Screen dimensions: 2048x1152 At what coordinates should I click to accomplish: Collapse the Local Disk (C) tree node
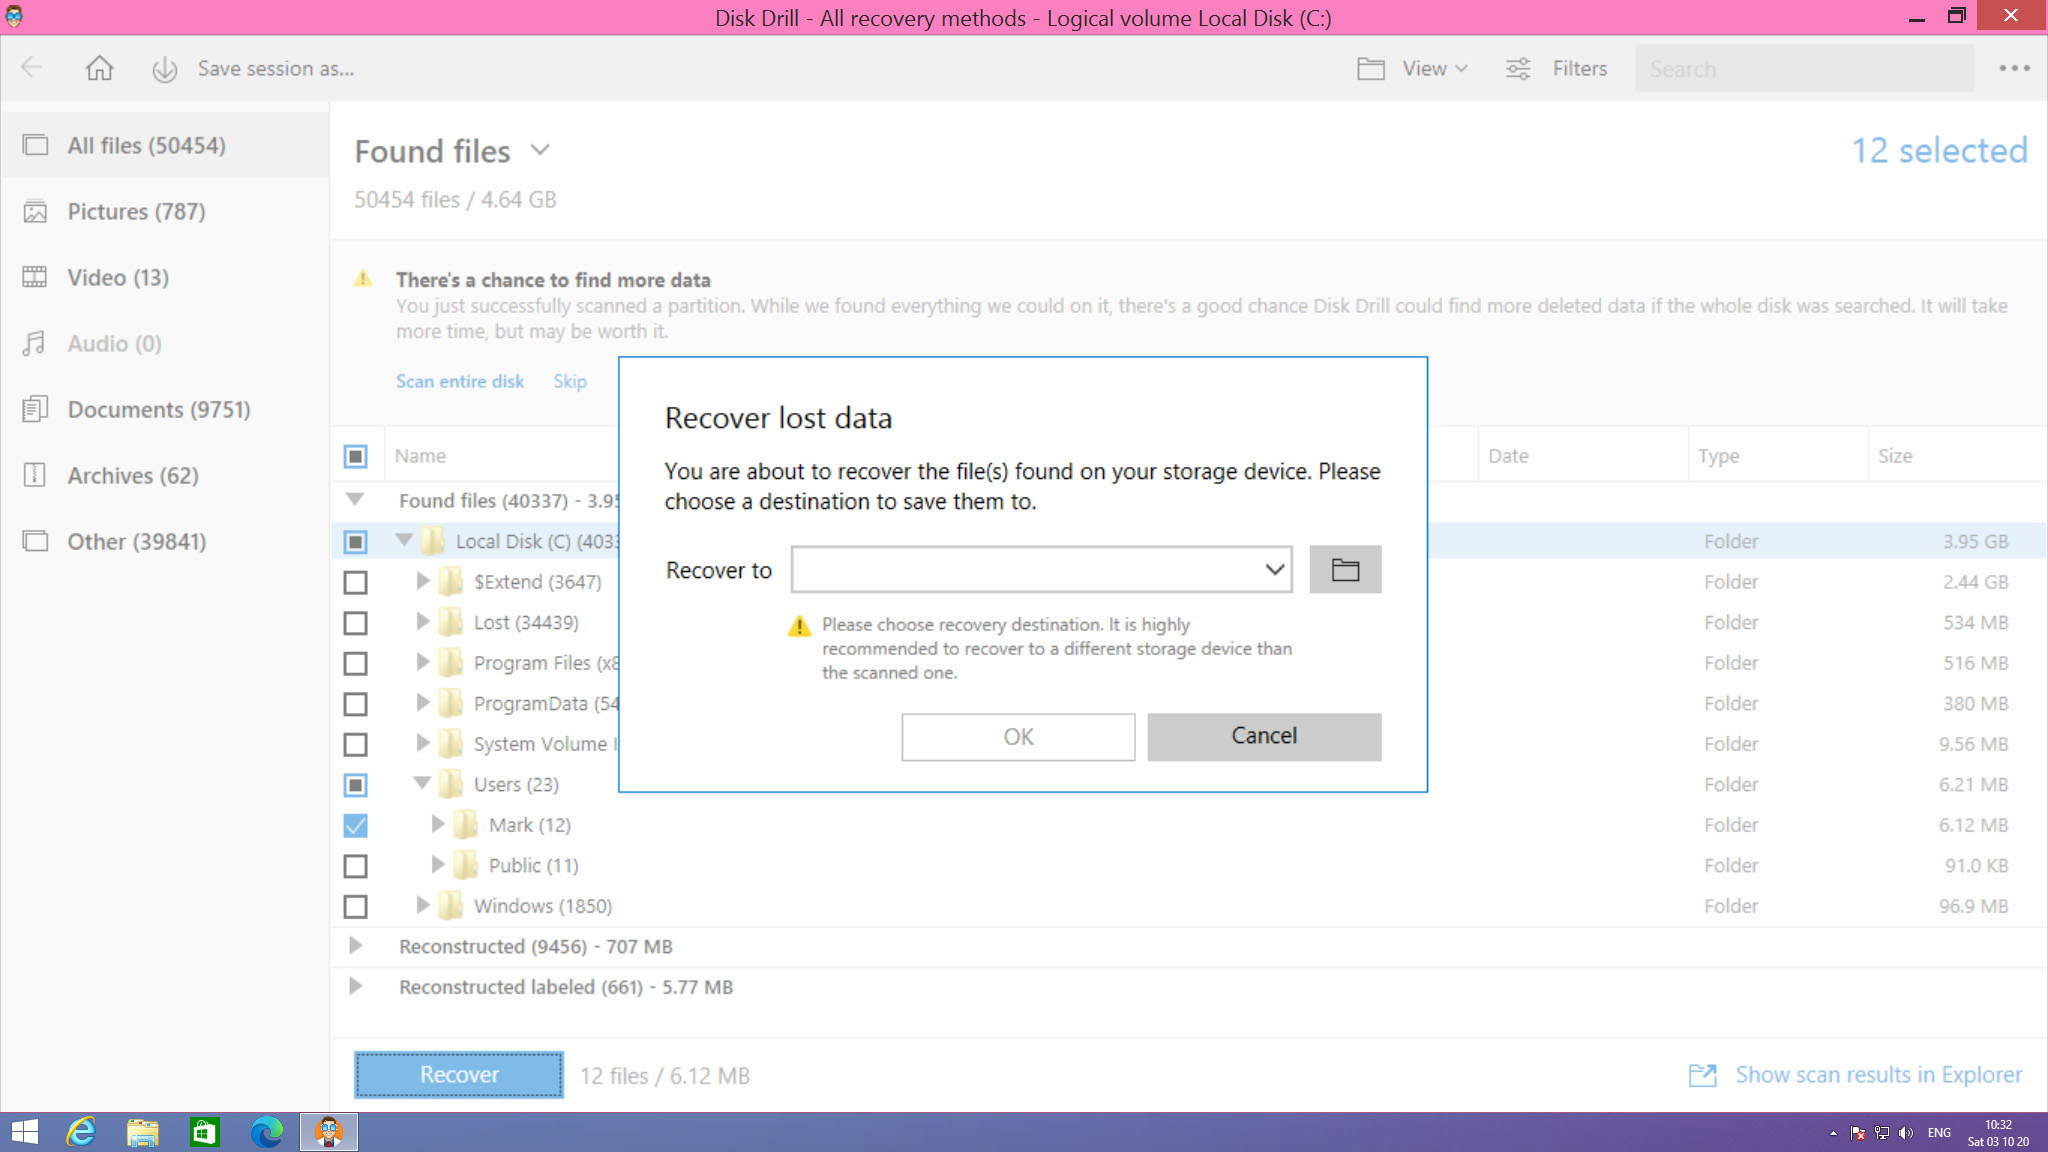[404, 540]
